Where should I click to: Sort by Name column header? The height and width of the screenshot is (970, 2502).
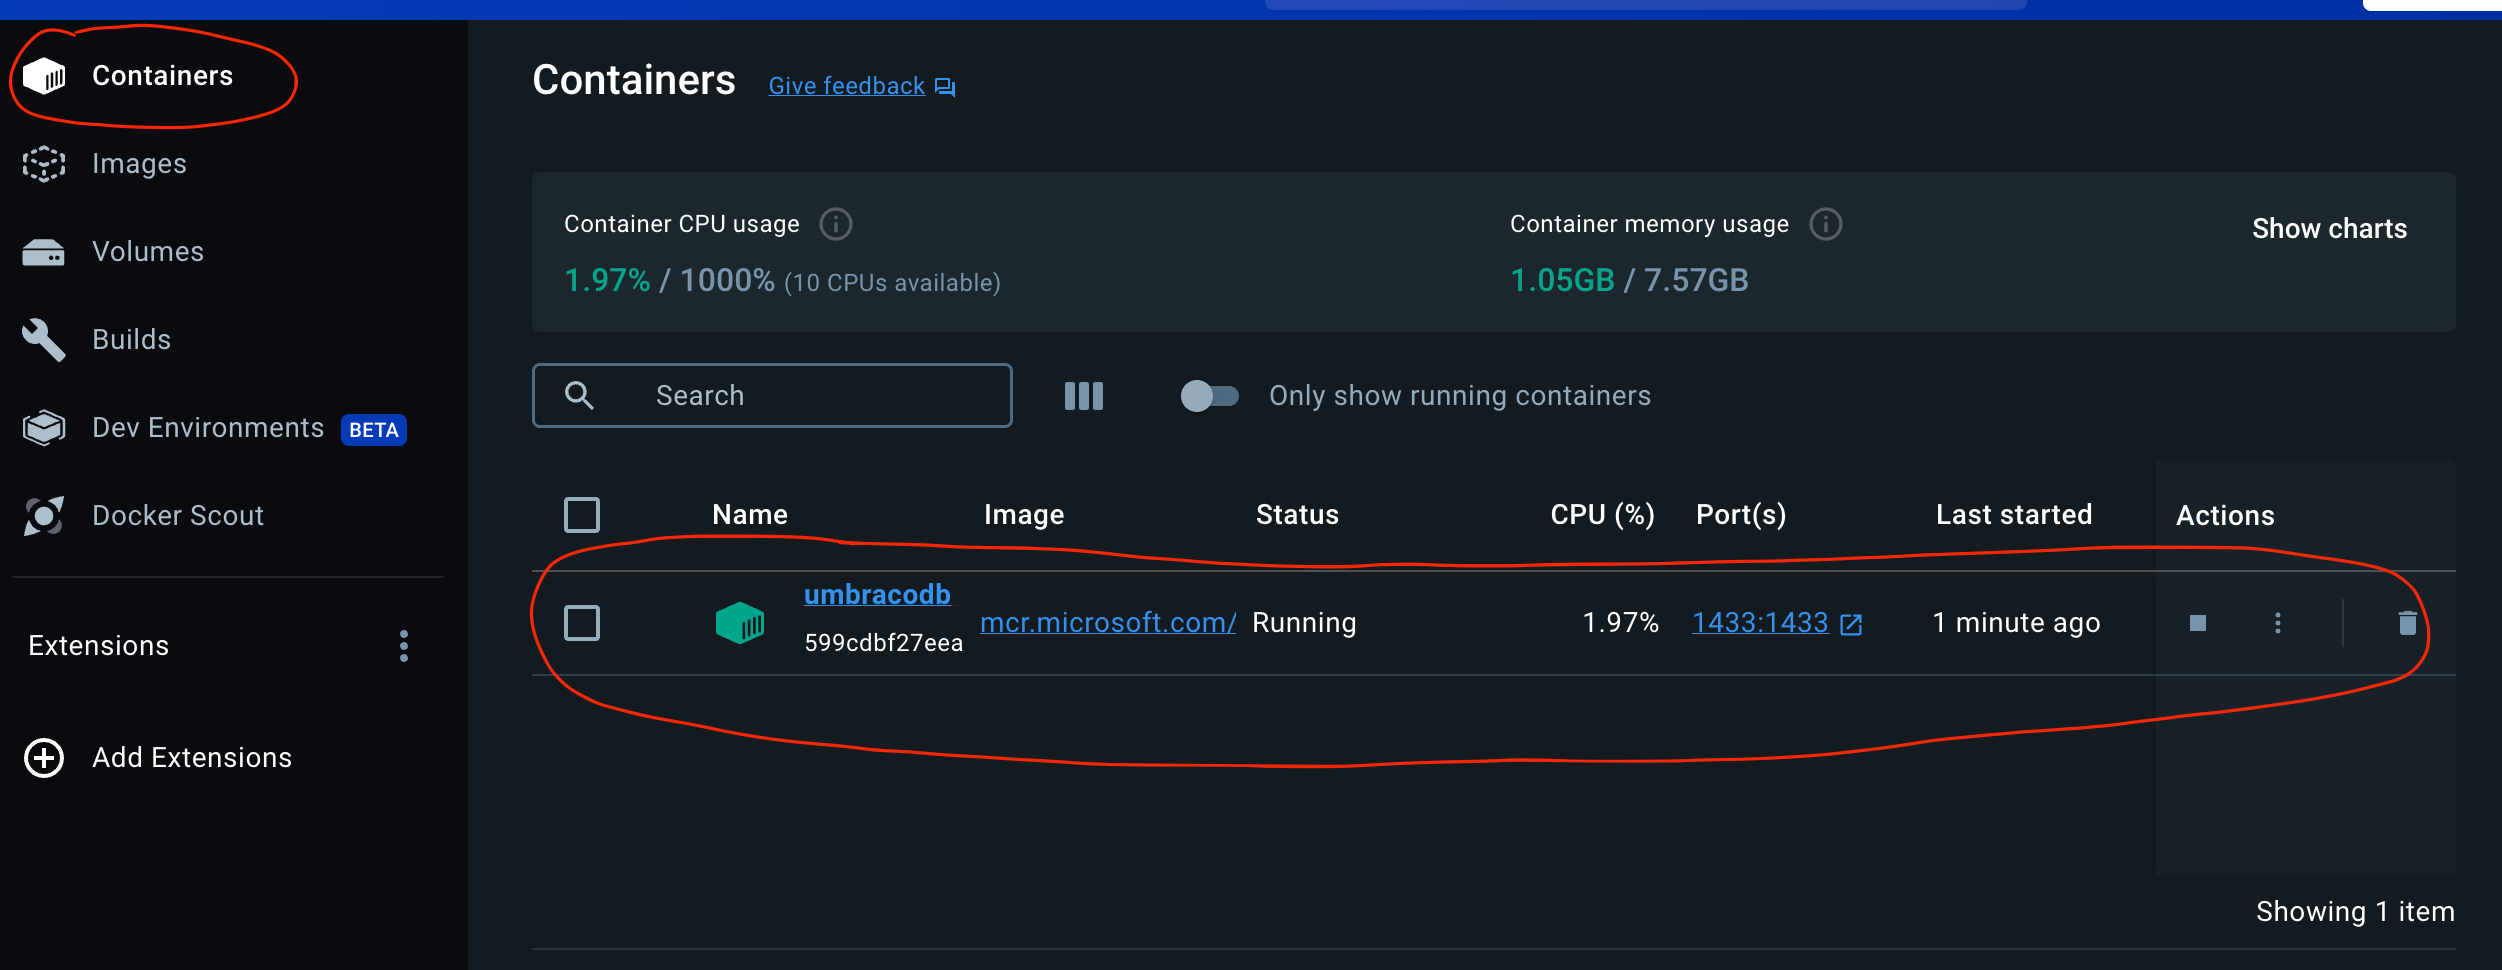(x=750, y=515)
